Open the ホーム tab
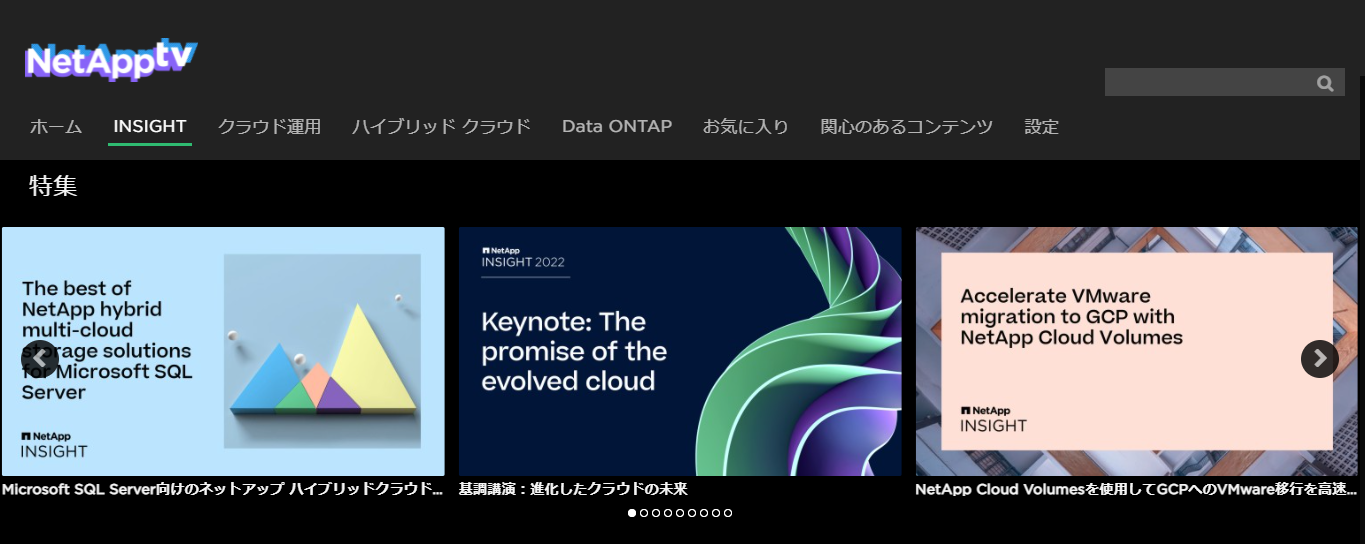Screen dimensions: 1365x544 [56, 127]
